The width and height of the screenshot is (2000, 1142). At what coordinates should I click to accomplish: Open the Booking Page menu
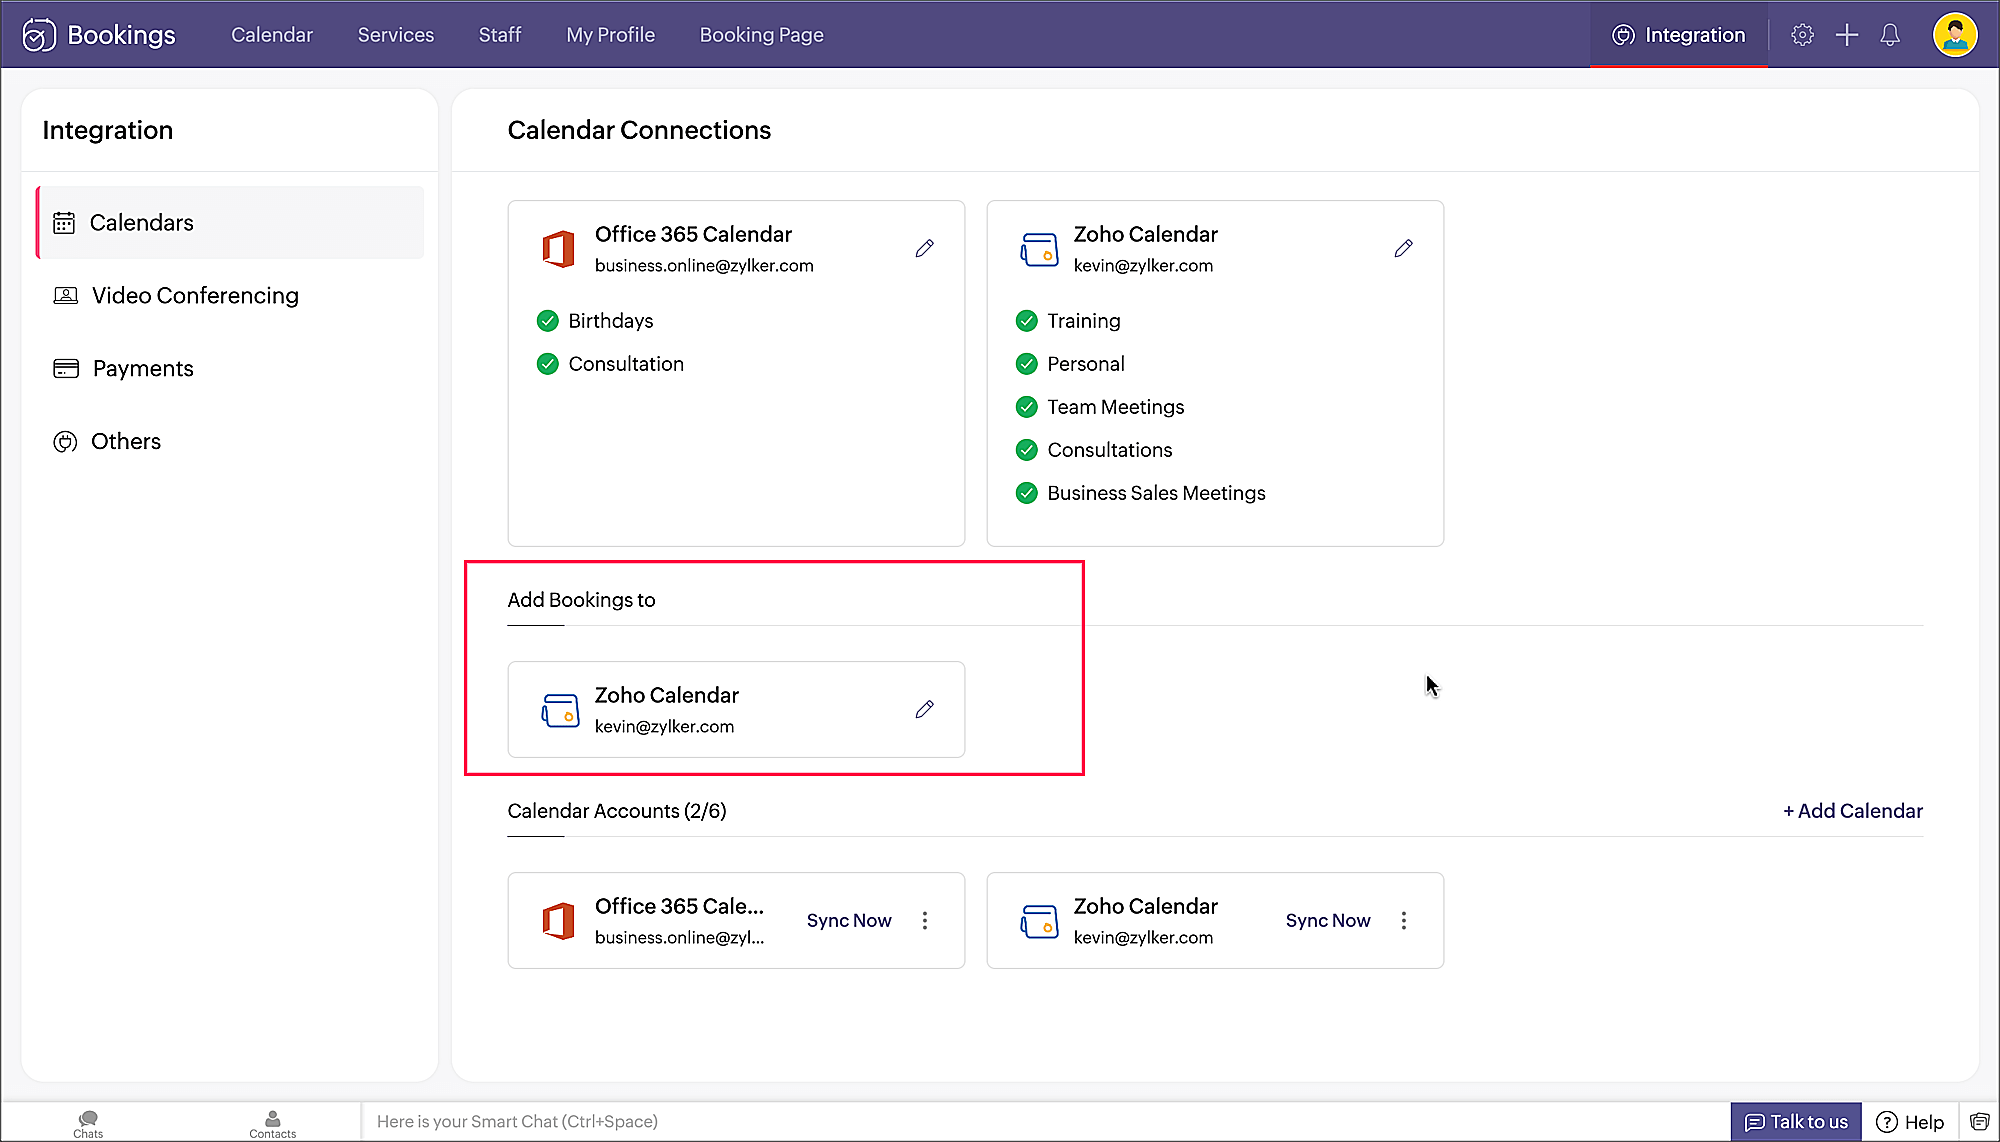coord(762,35)
